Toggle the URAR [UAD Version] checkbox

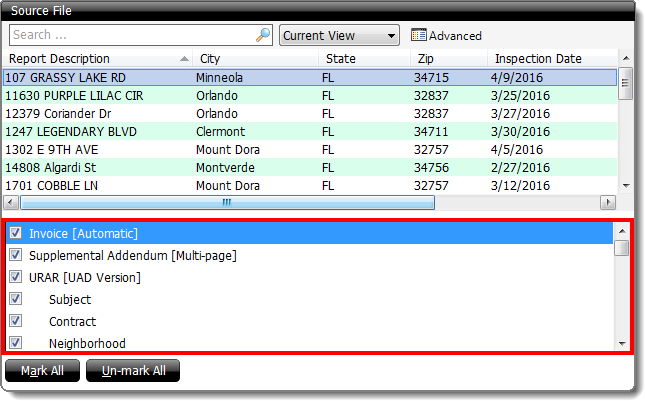[x=15, y=277]
